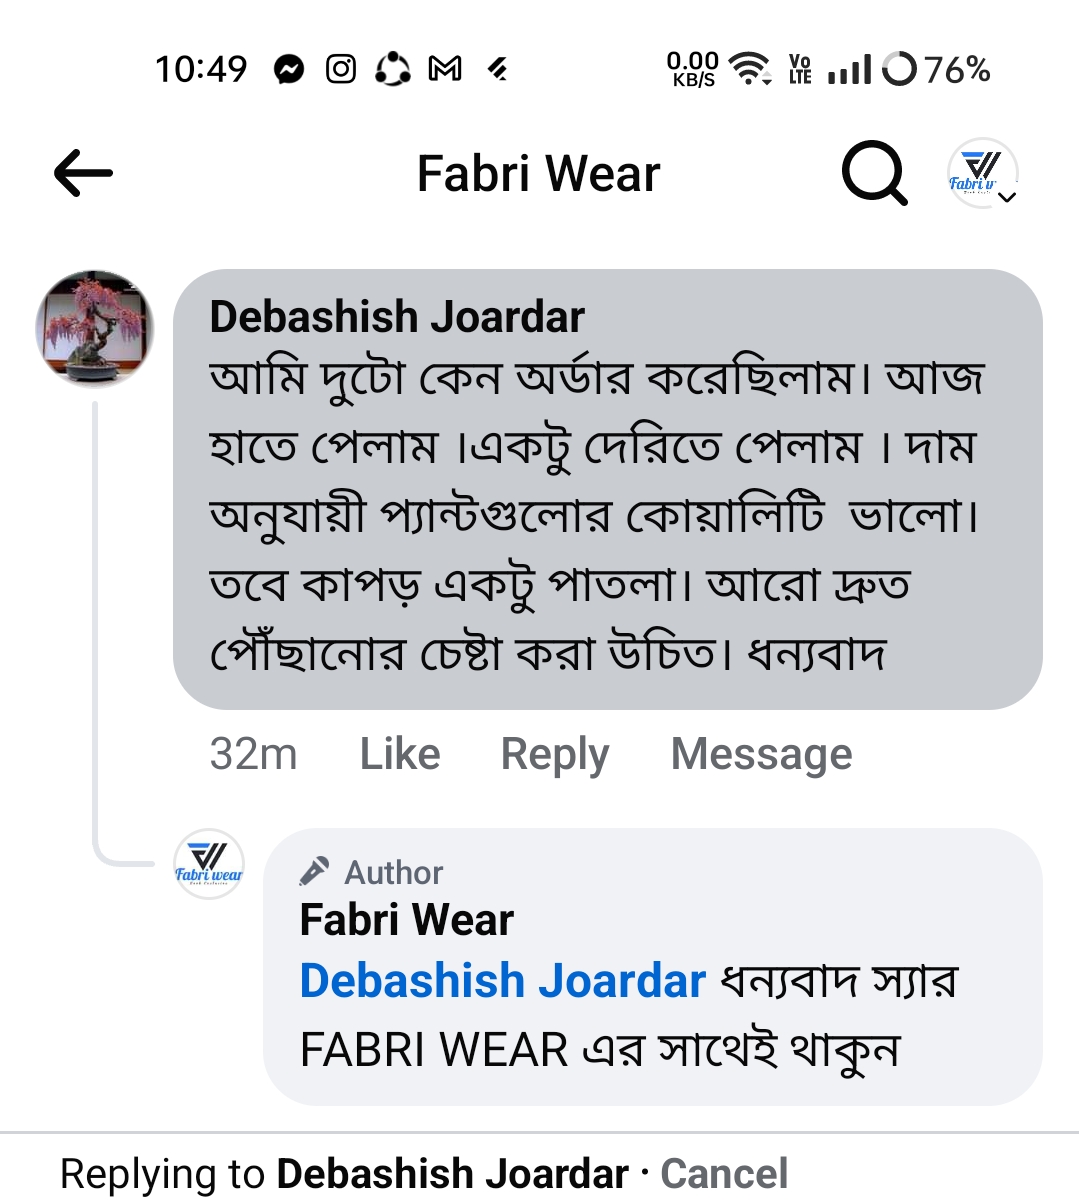This screenshot has width=1079, height=1203.
Task: Tap Fabri Wear author name in reply
Action: click(407, 920)
